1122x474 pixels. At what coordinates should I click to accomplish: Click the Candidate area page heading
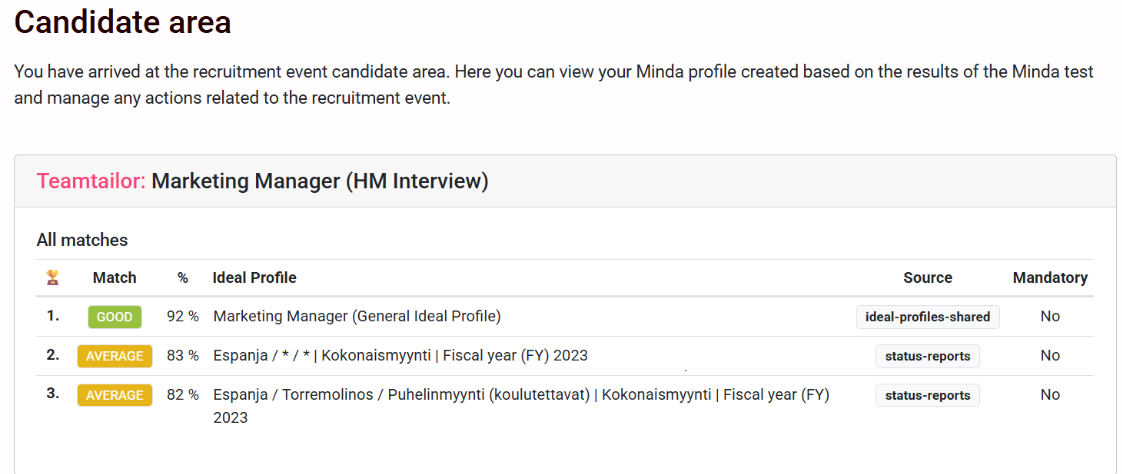[x=122, y=22]
